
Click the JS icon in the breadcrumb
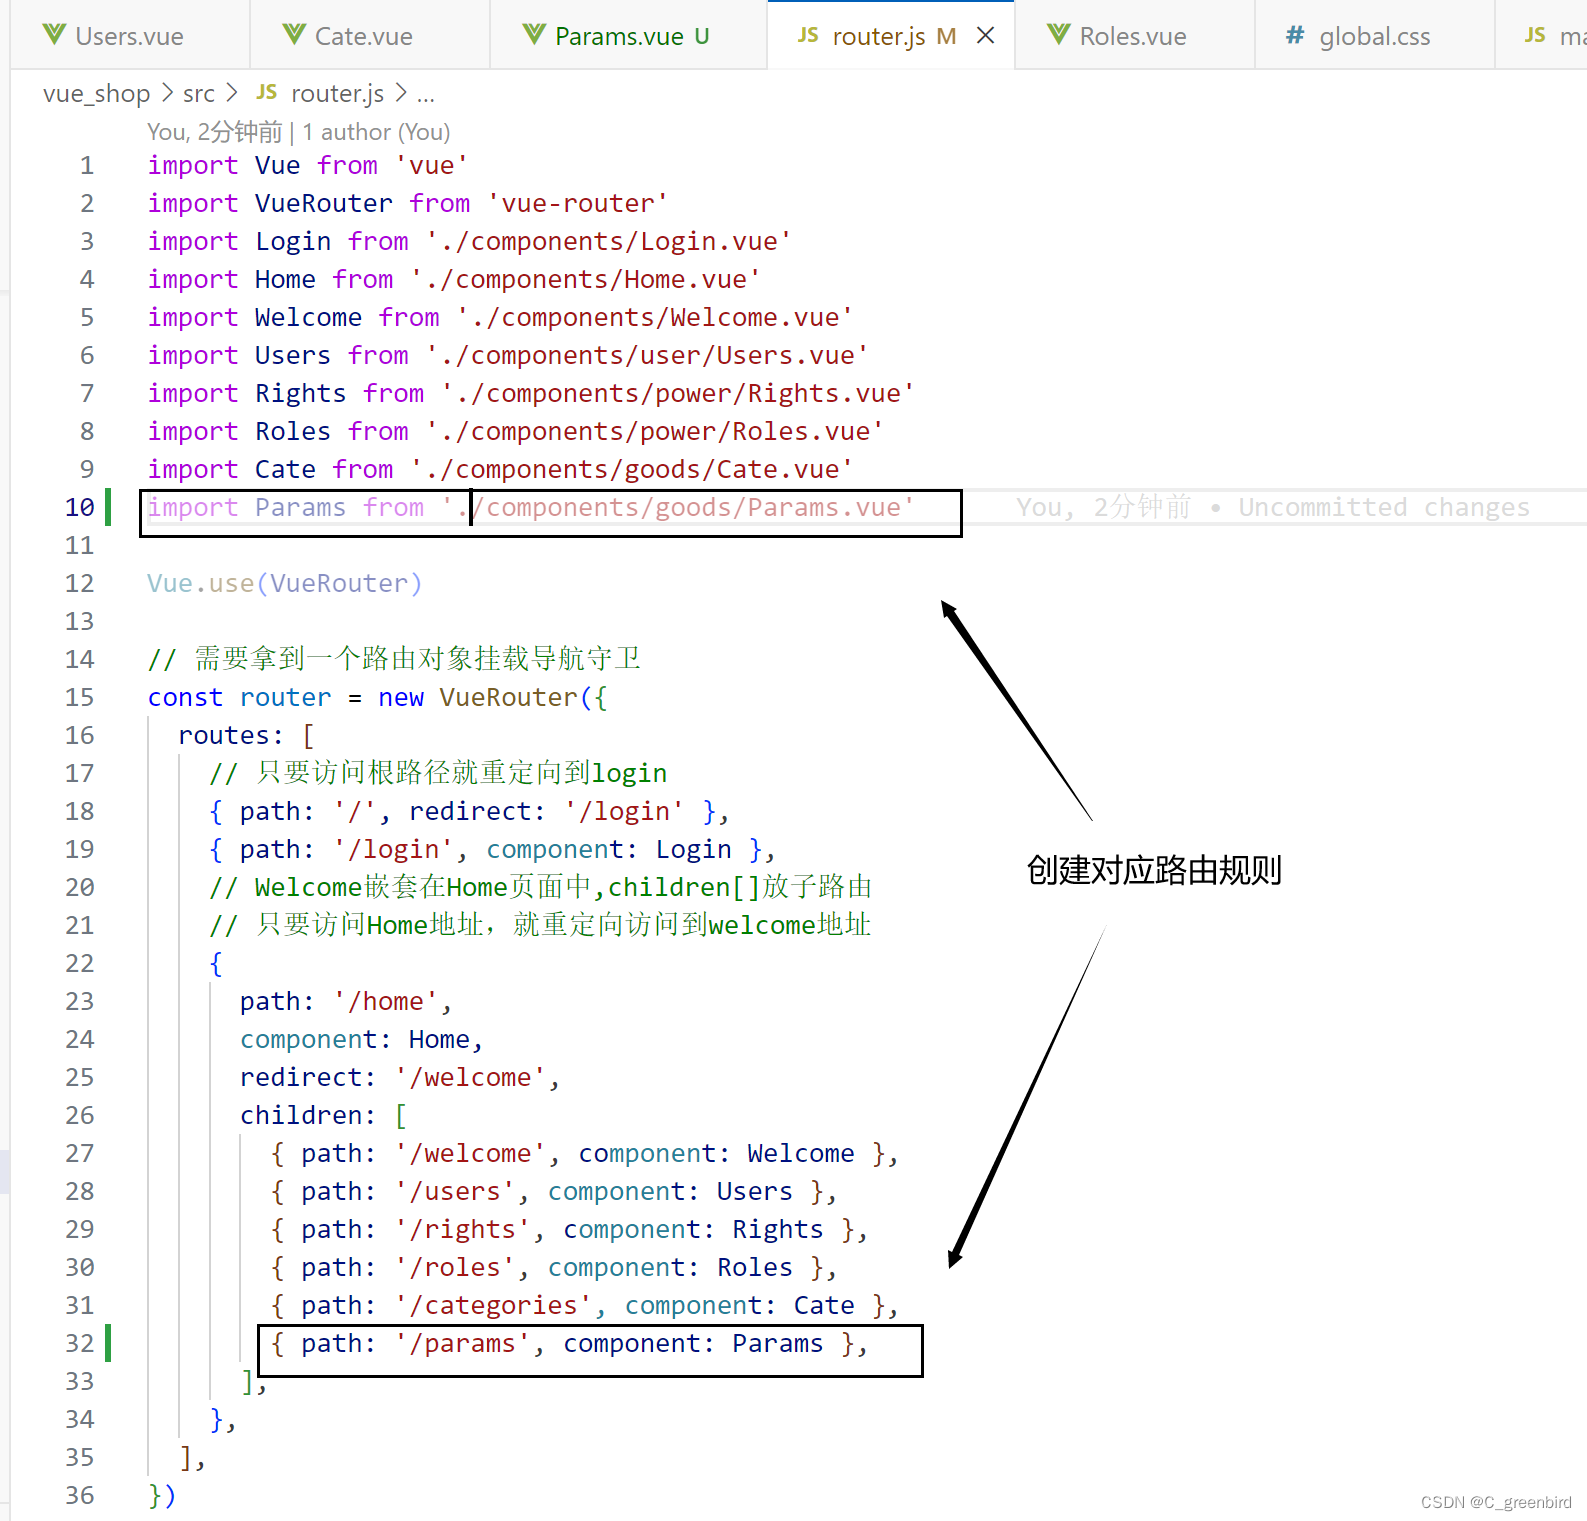point(267,92)
